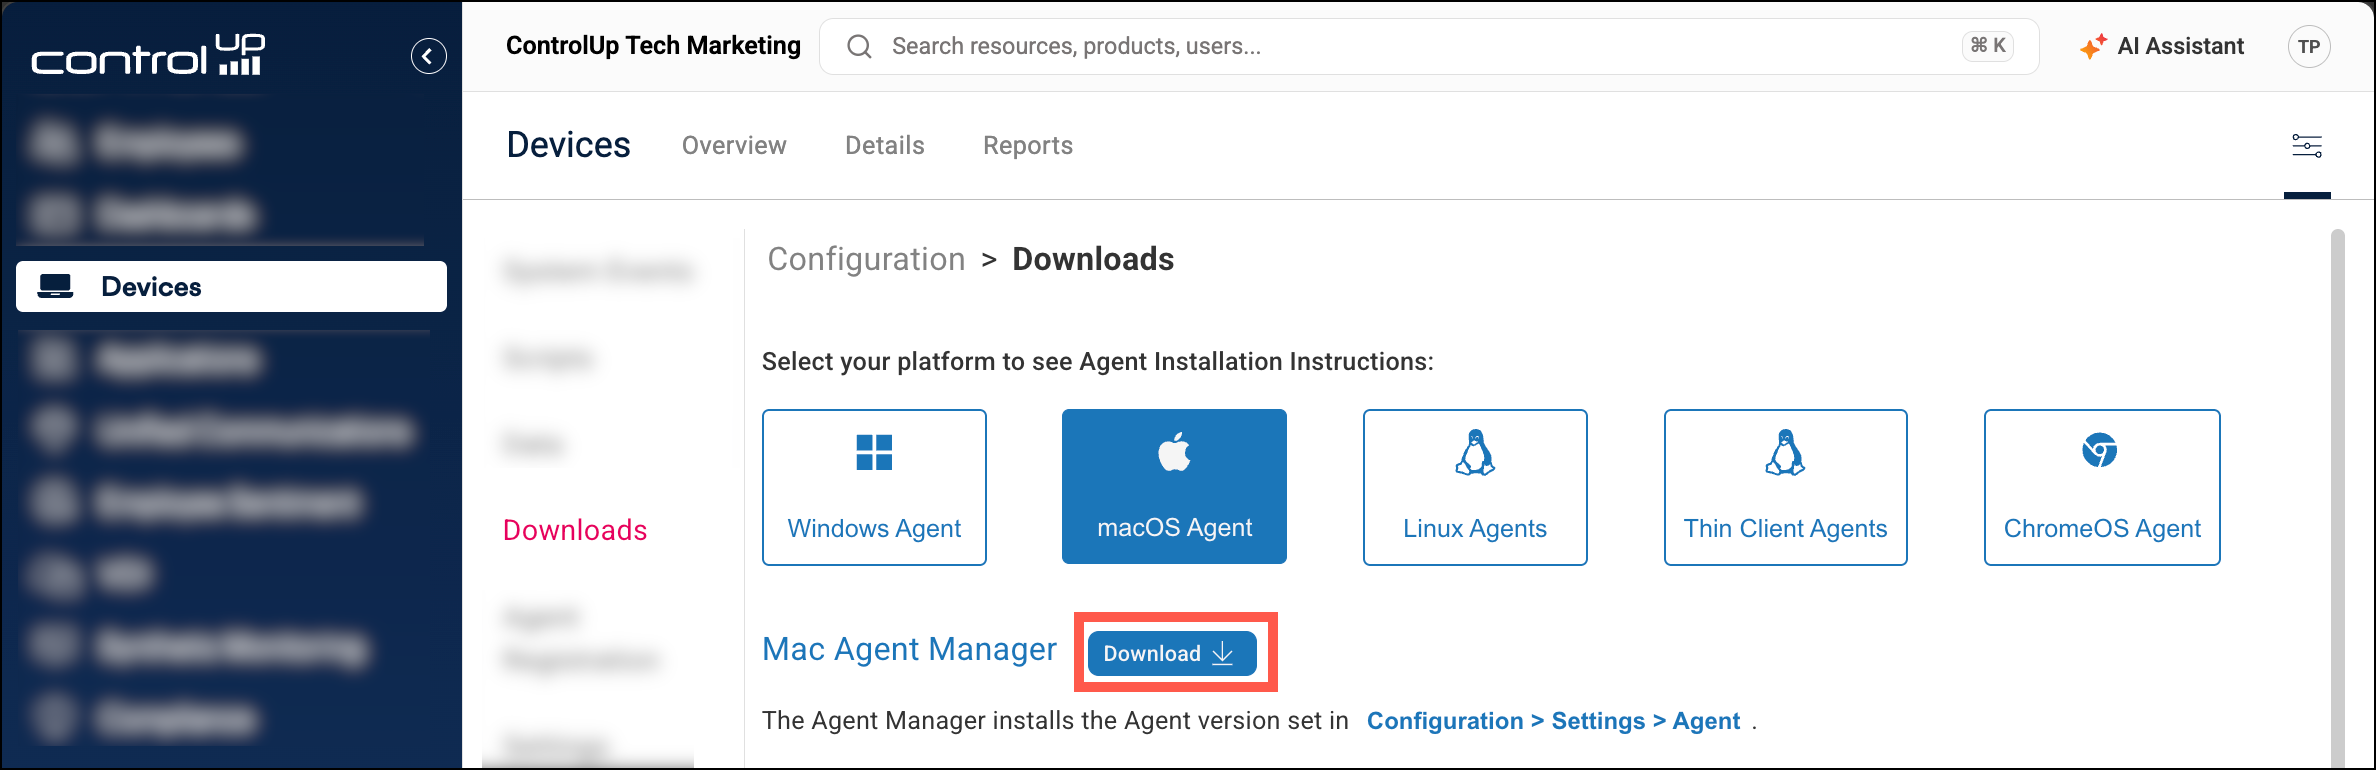The height and width of the screenshot is (770, 2376).
Task: Click the ⌘ K shortcut badge
Action: [x=1988, y=46]
